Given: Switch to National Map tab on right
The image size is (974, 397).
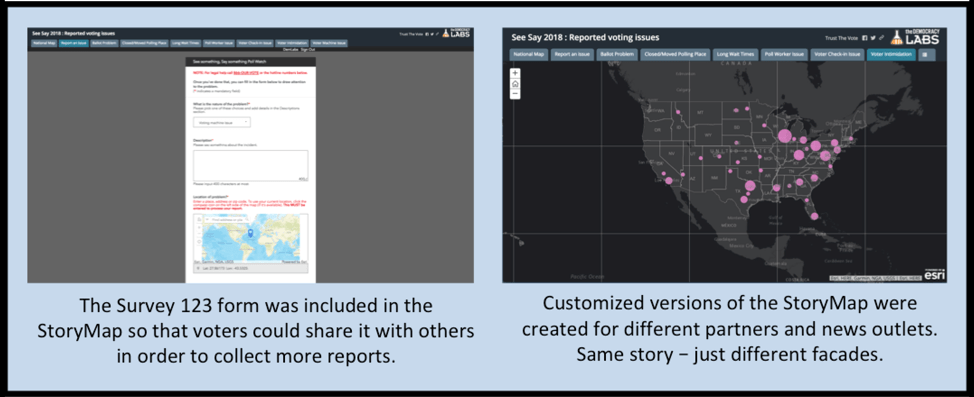Looking at the screenshot, I should (528, 55).
